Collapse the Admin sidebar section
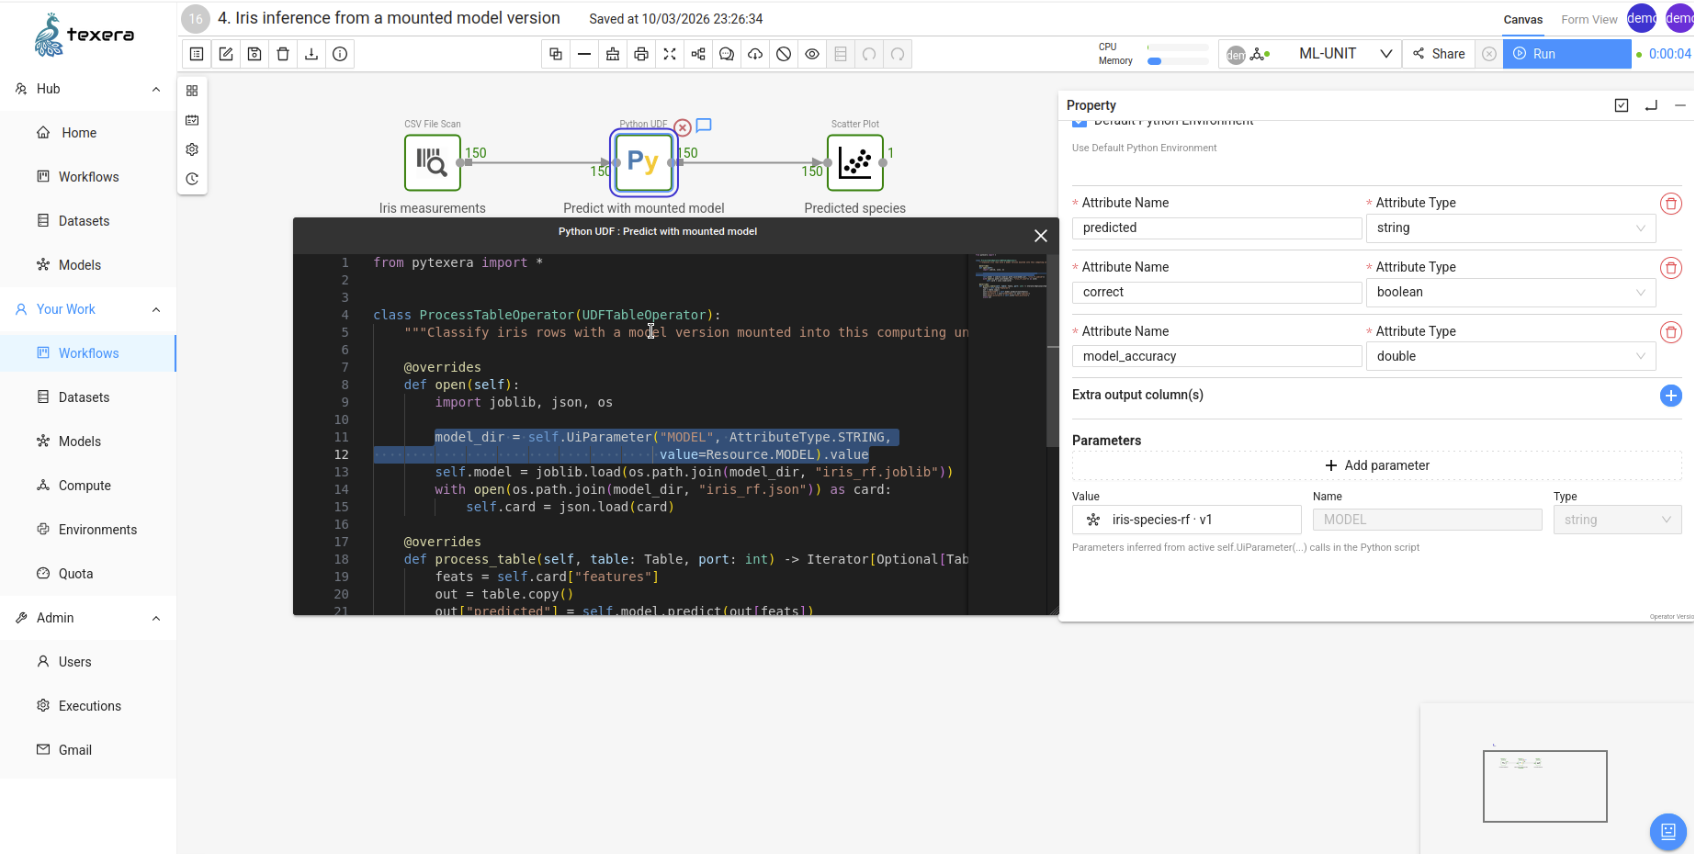The image size is (1694, 854). click(156, 618)
